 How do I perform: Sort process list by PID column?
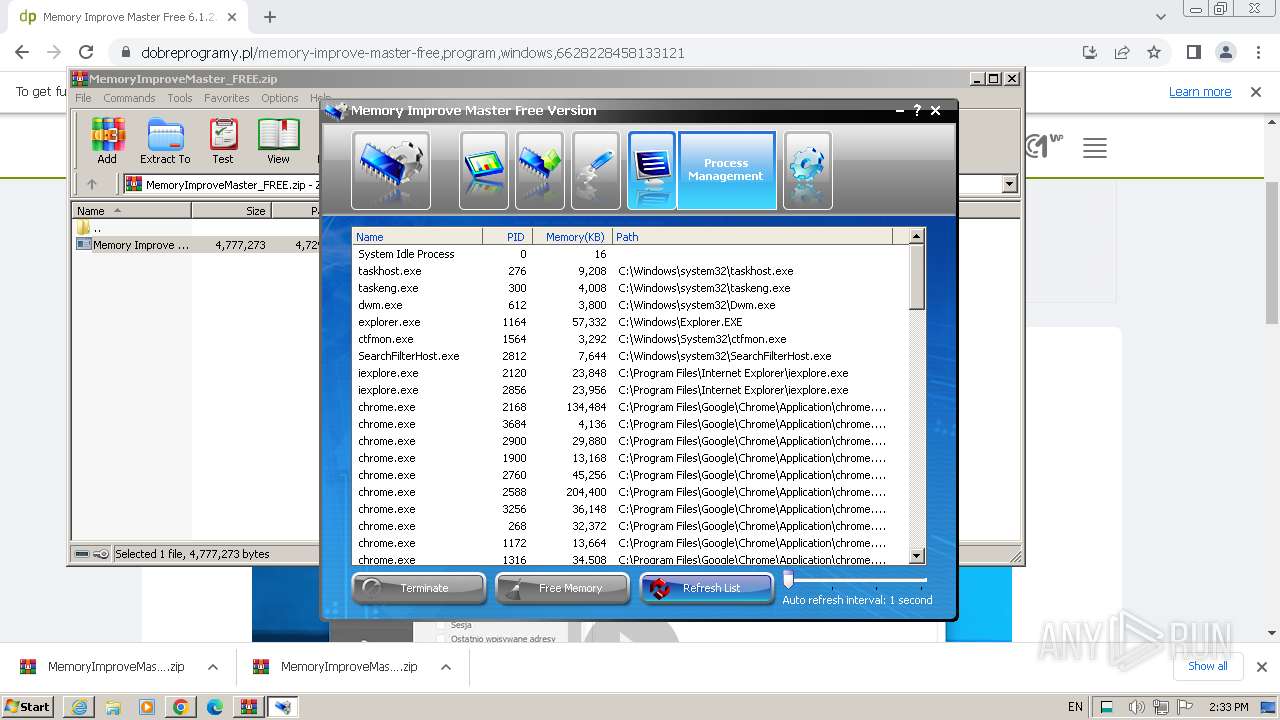(x=506, y=237)
